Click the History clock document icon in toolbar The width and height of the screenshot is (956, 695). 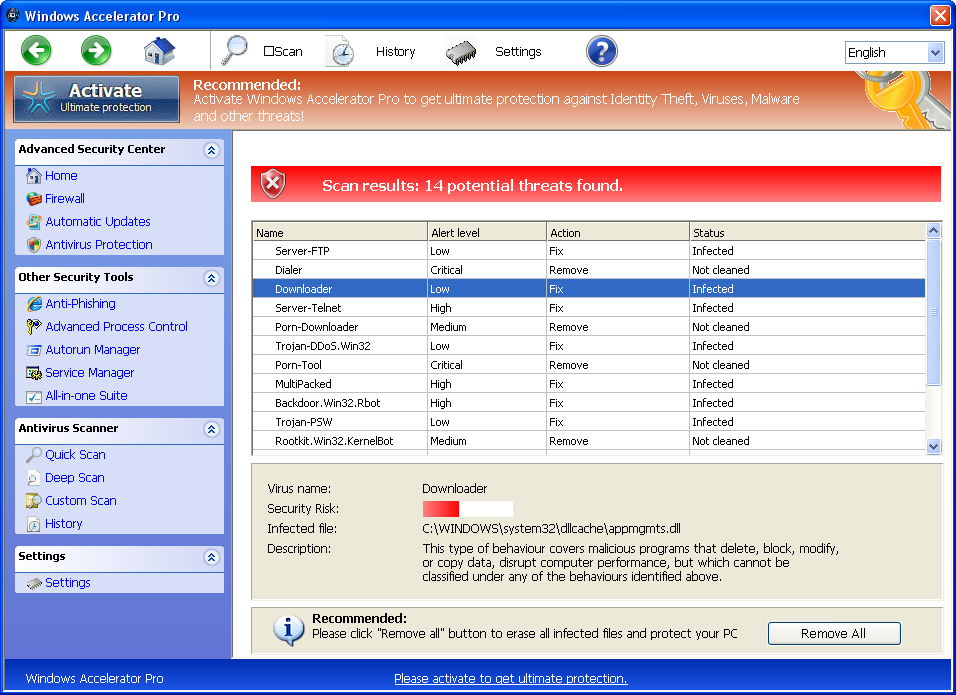(x=340, y=51)
